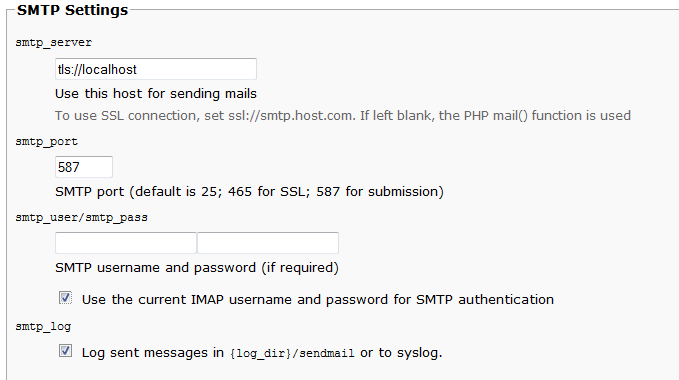
Task: Click the Use this host for sending mails text
Action: pos(156,93)
